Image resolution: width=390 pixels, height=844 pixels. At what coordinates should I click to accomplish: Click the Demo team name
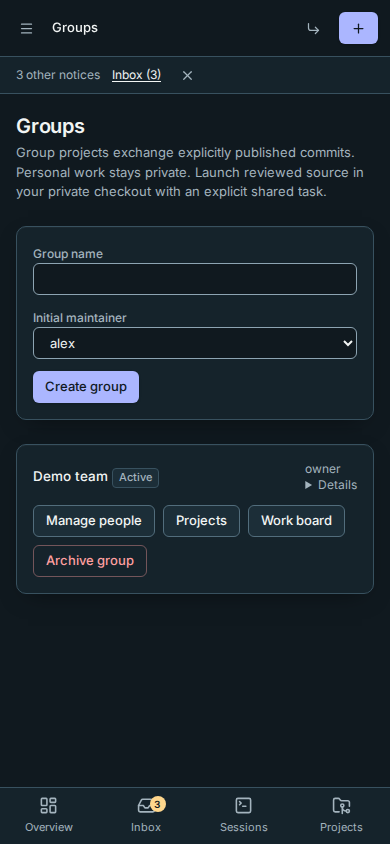[x=70, y=477]
